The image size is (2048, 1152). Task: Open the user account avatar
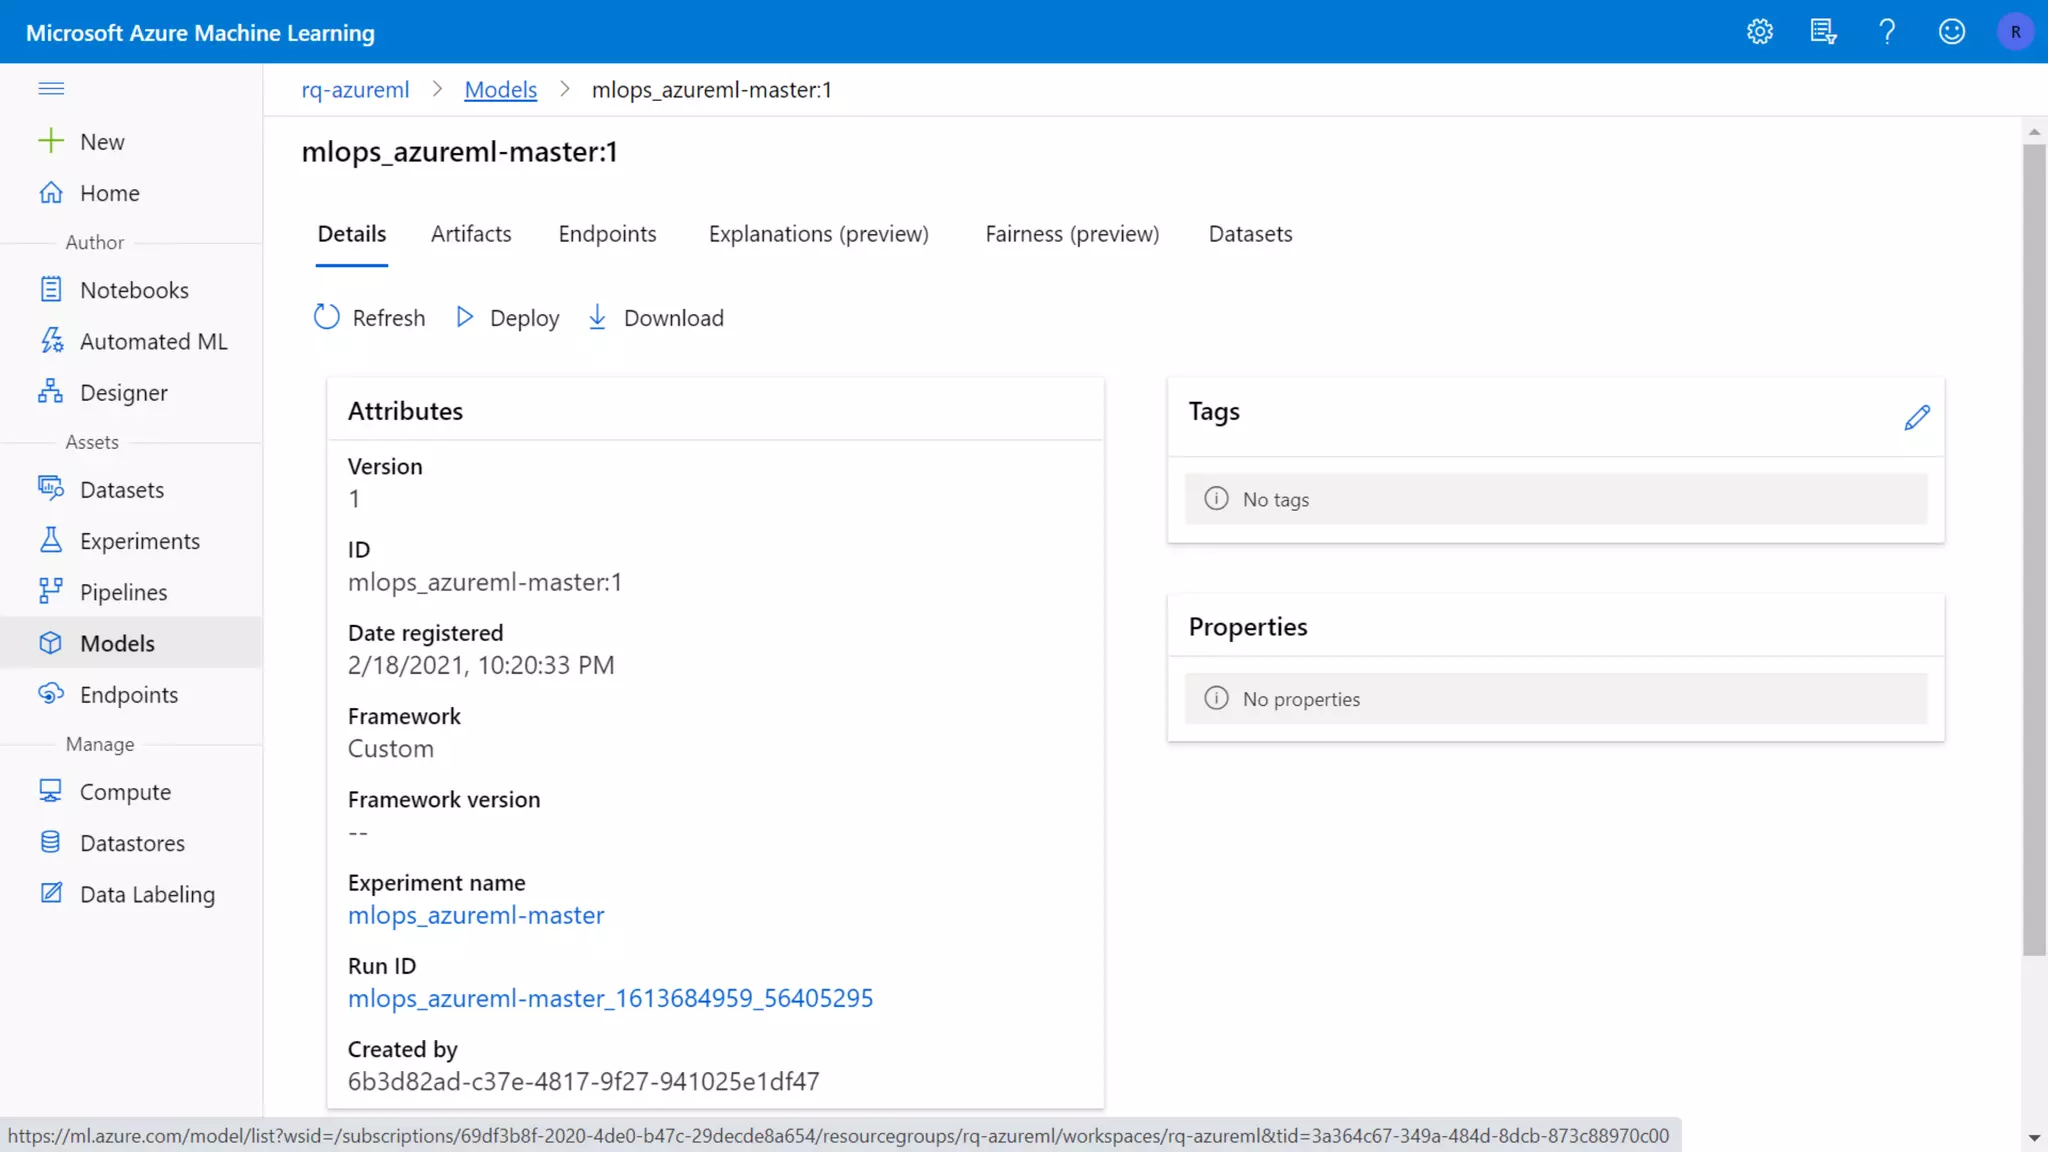(2015, 32)
